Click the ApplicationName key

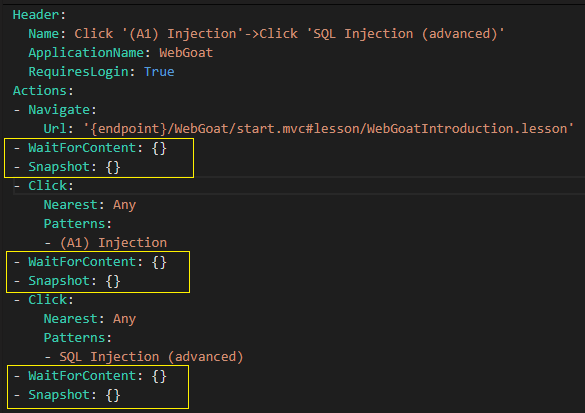[x=86, y=53]
